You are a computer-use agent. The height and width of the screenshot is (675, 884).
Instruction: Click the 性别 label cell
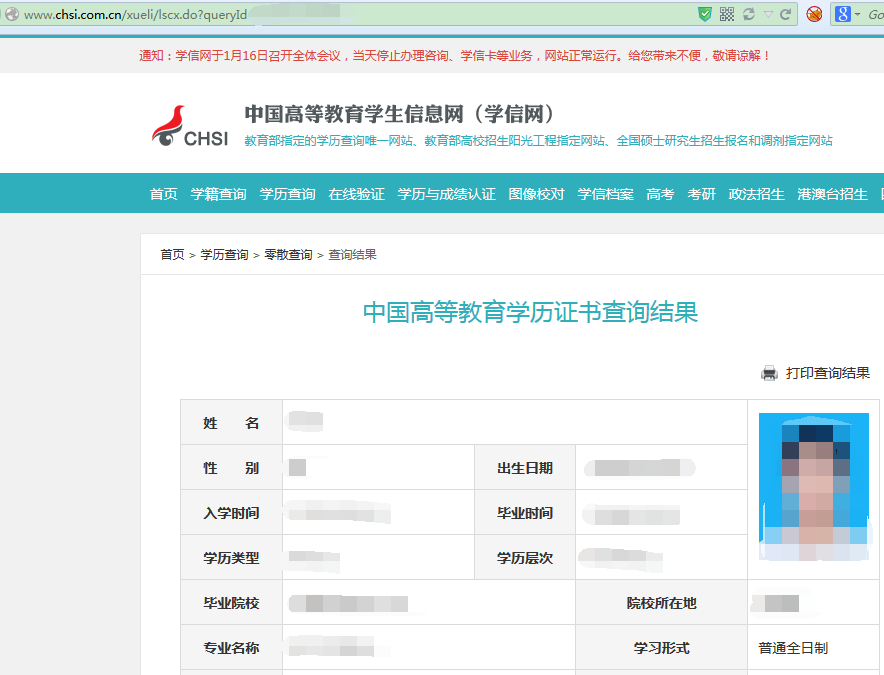click(x=231, y=467)
